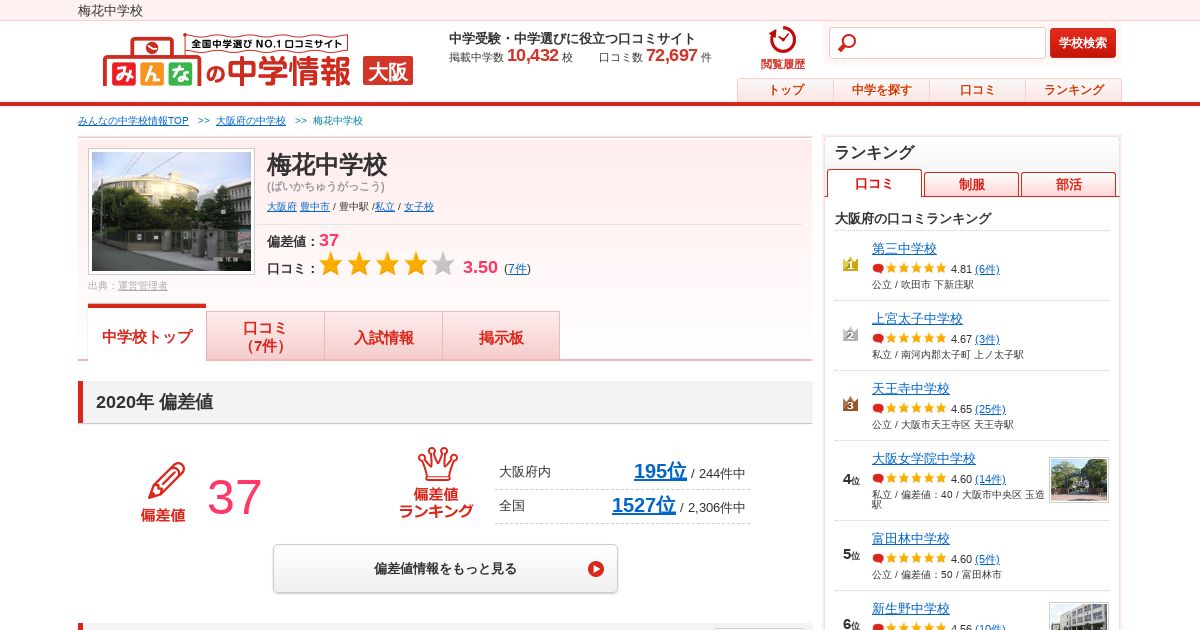This screenshot has width=1200, height=630.
Task: Click the red arrow on 偏差値情報をもっと見る
Action: tap(596, 569)
